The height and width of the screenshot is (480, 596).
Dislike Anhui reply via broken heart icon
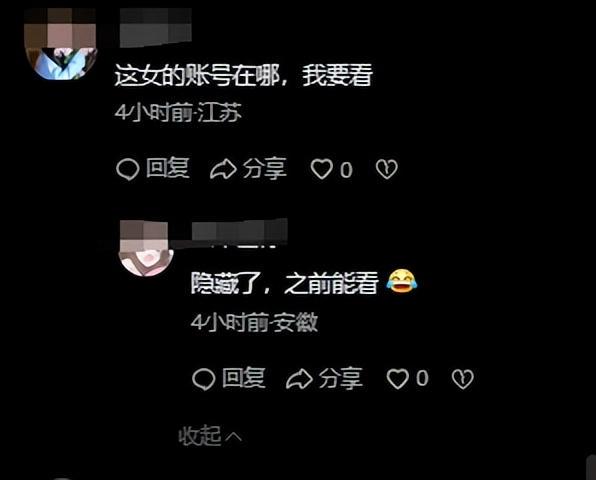click(463, 379)
